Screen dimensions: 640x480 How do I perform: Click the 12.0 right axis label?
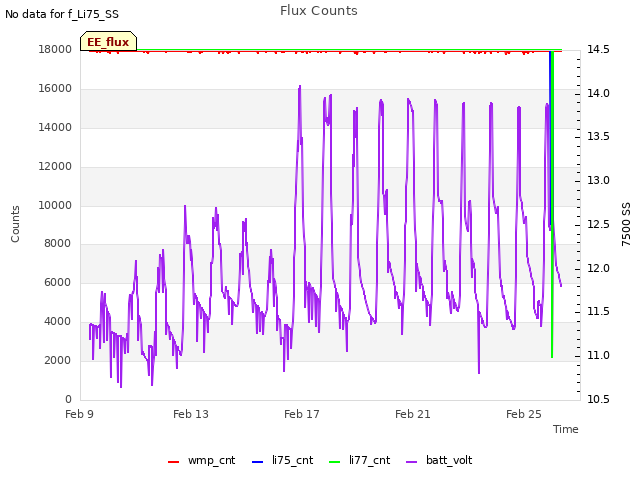pyautogui.click(x=598, y=268)
